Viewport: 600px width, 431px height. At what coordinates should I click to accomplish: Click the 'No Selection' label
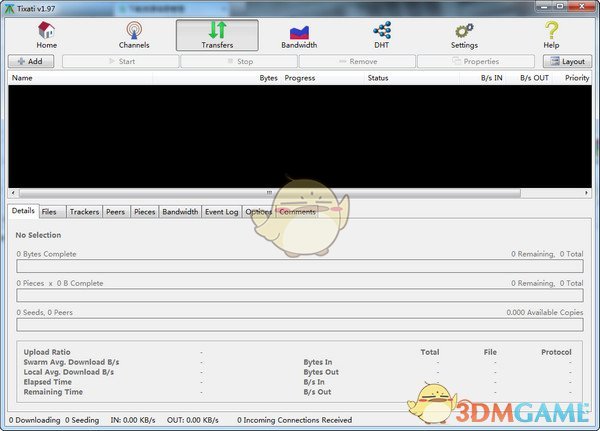38,235
